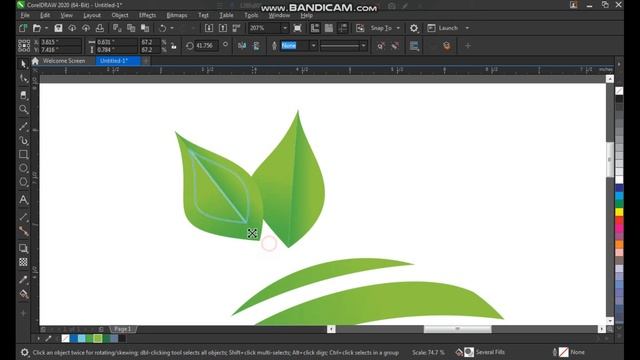Toggle the show guidelines icon
The image size is (640, 360).
[343, 28]
